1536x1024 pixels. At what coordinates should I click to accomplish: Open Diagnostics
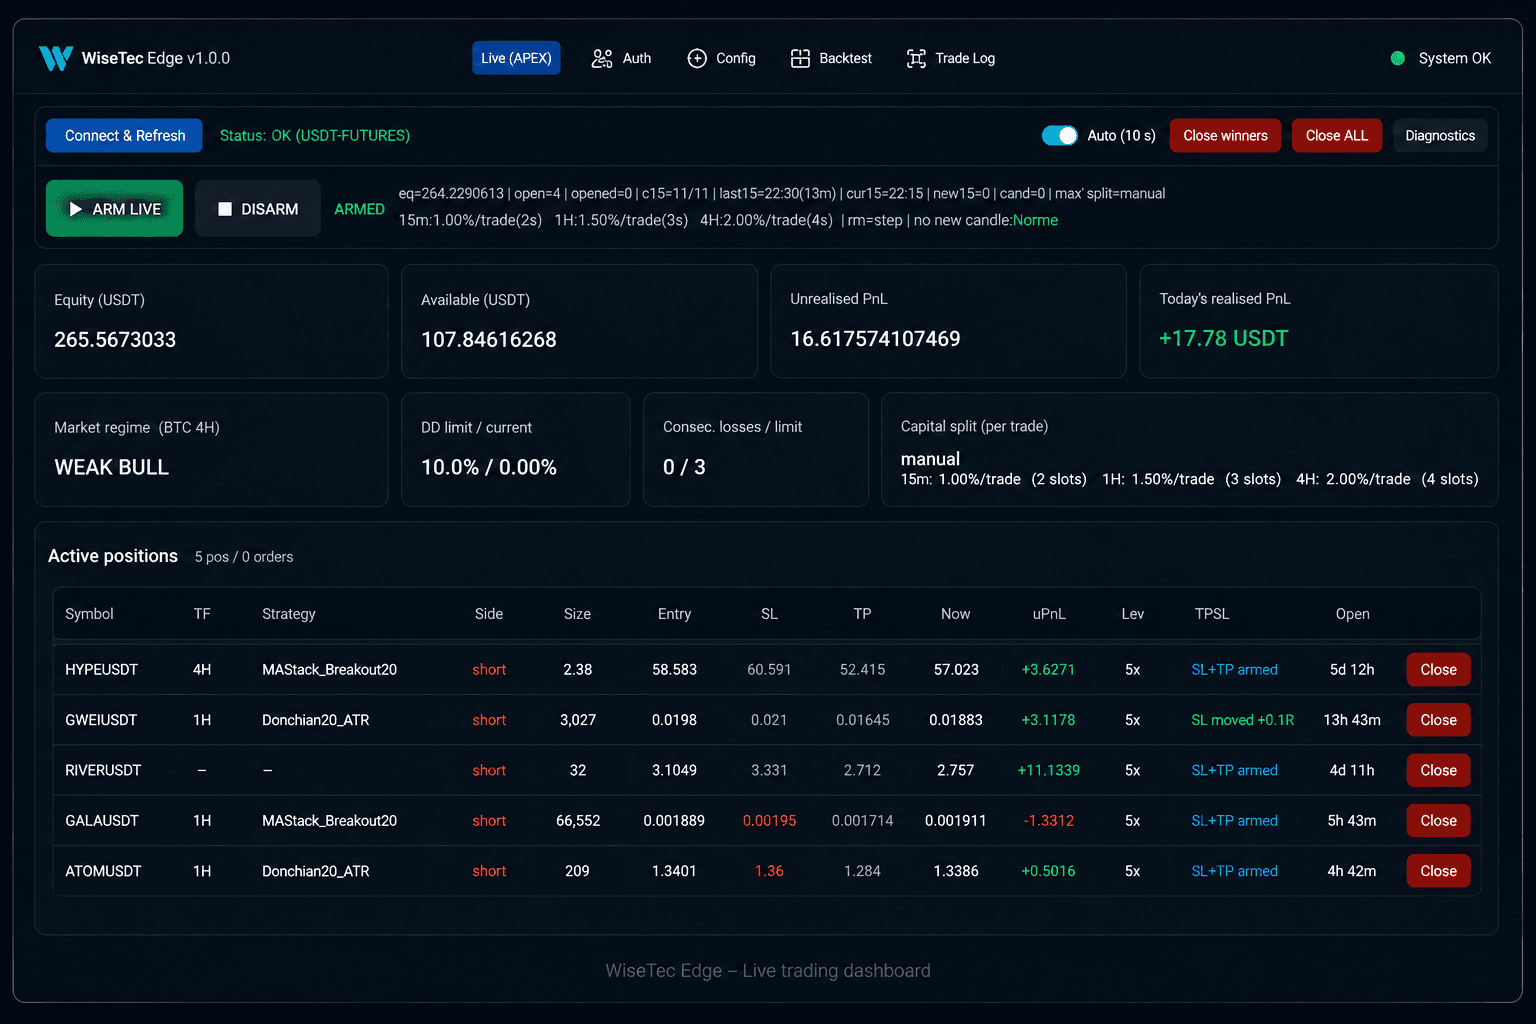pyautogui.click(x=1440, y=135)
